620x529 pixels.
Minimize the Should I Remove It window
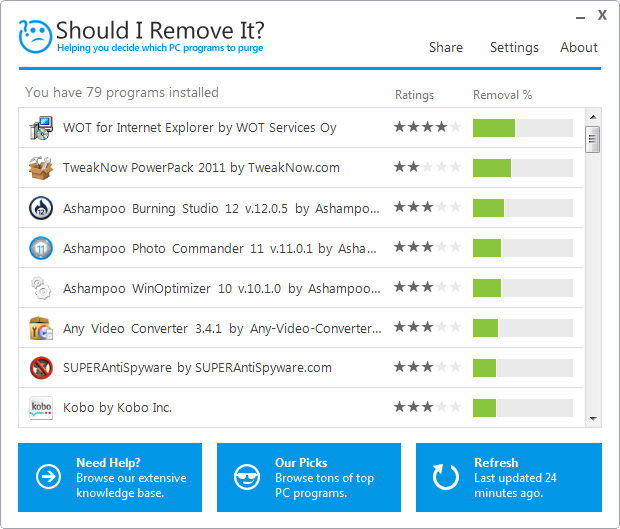click(580, 17)
